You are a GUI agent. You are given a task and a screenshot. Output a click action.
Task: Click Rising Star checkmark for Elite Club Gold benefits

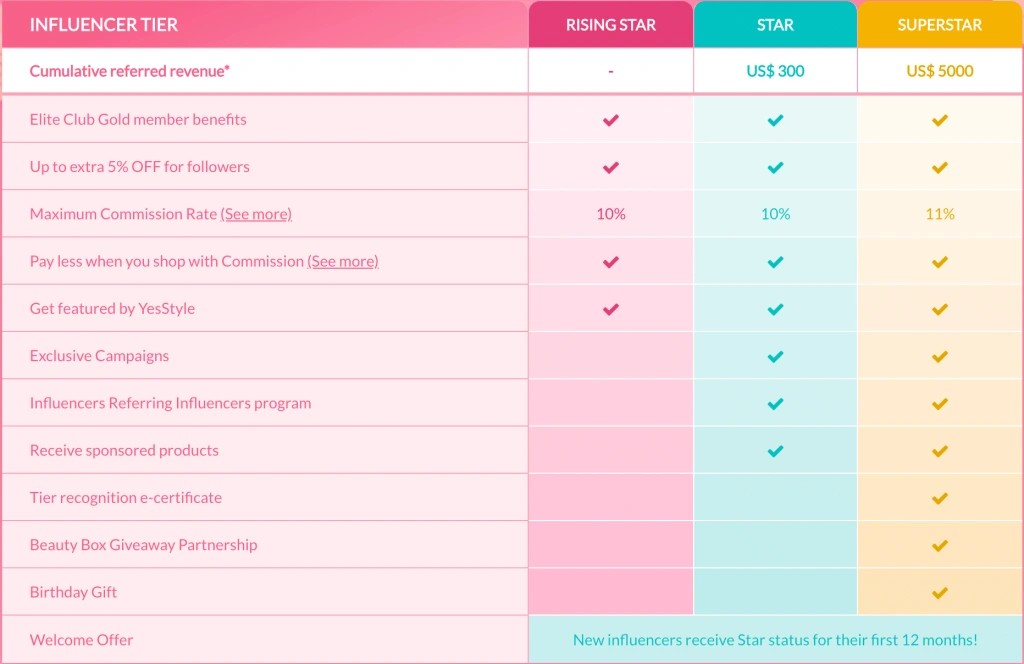point(611,120)
